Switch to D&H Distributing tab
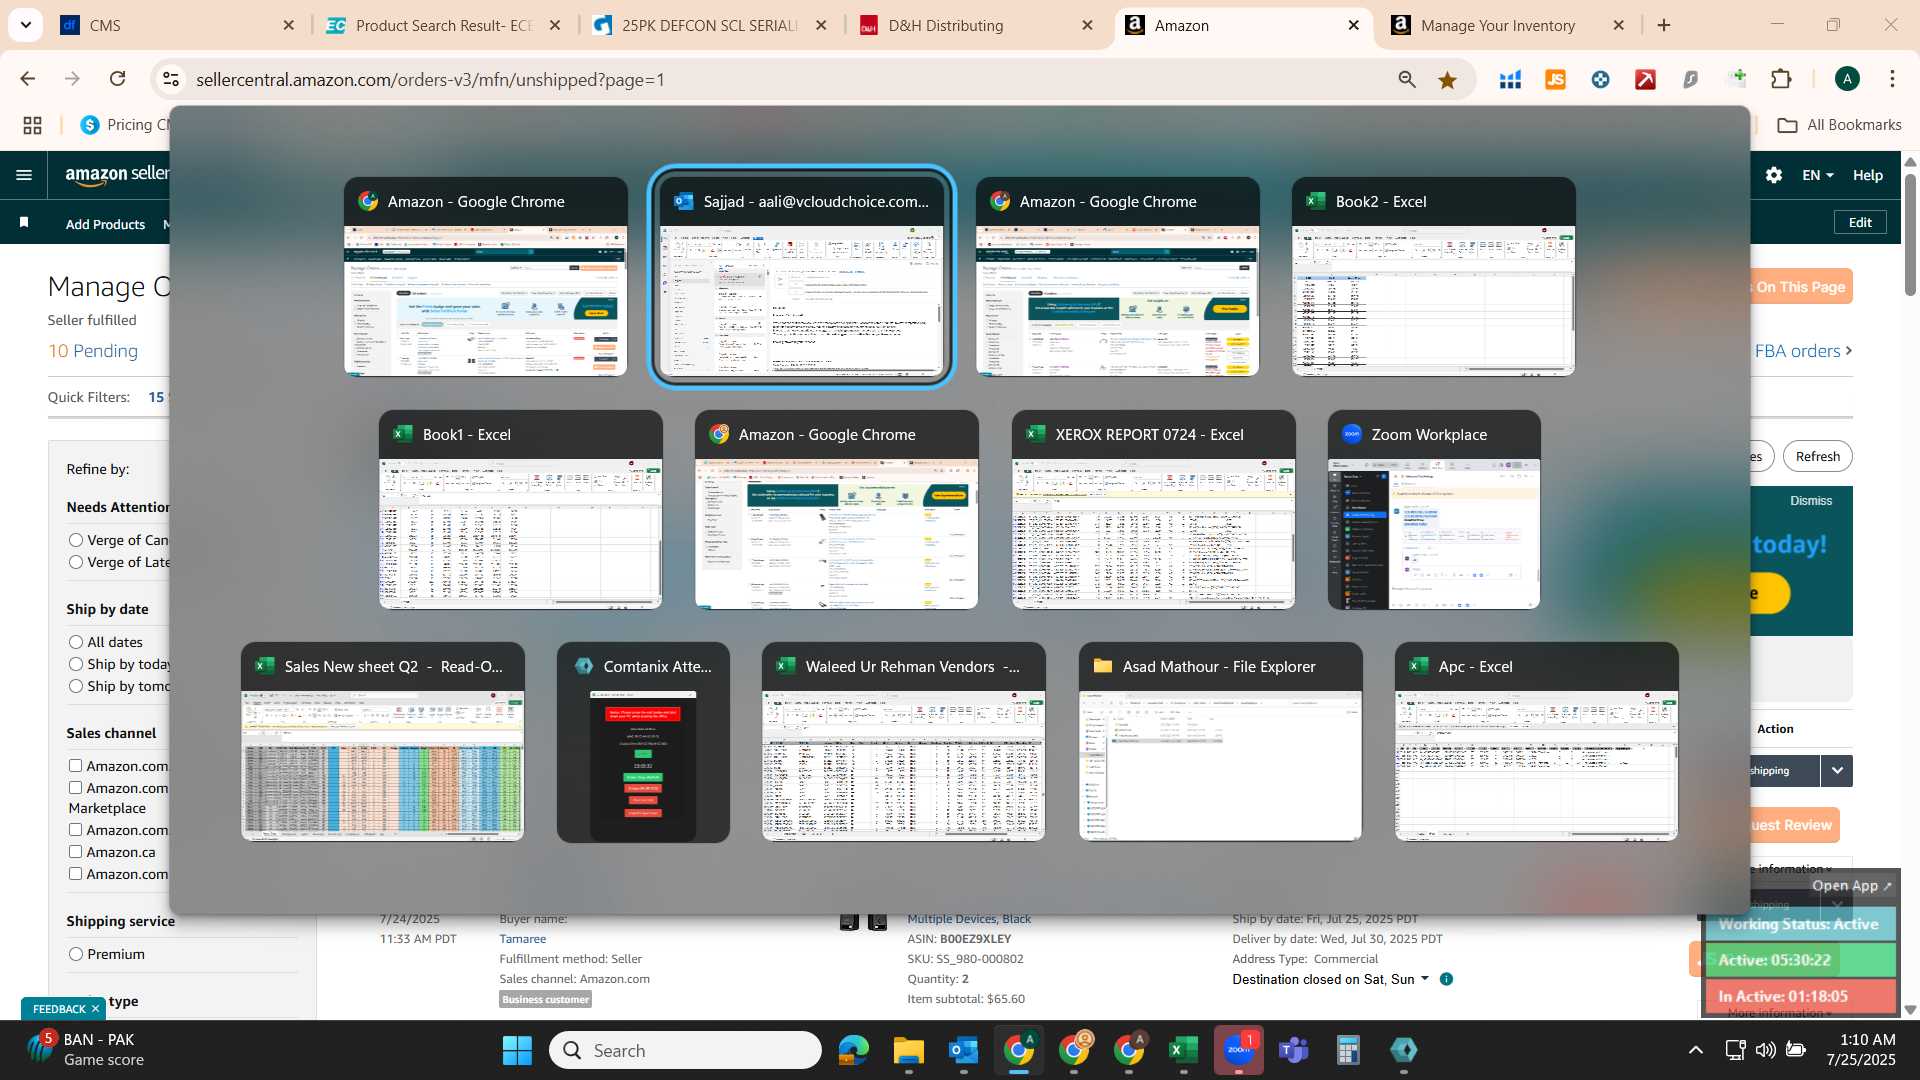The height and width of the screenshot is (1080, 1920). (x=976, y=25)
